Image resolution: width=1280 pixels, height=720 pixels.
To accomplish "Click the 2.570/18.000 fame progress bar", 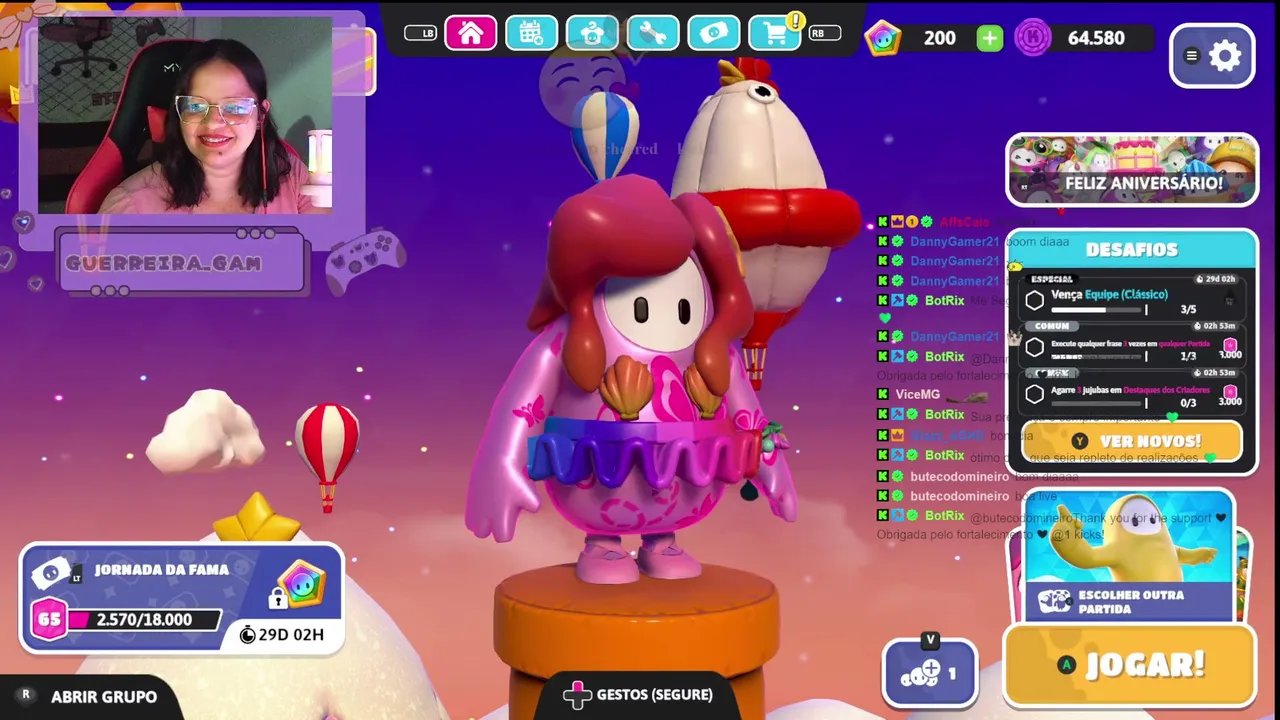I will coord(144,620).
